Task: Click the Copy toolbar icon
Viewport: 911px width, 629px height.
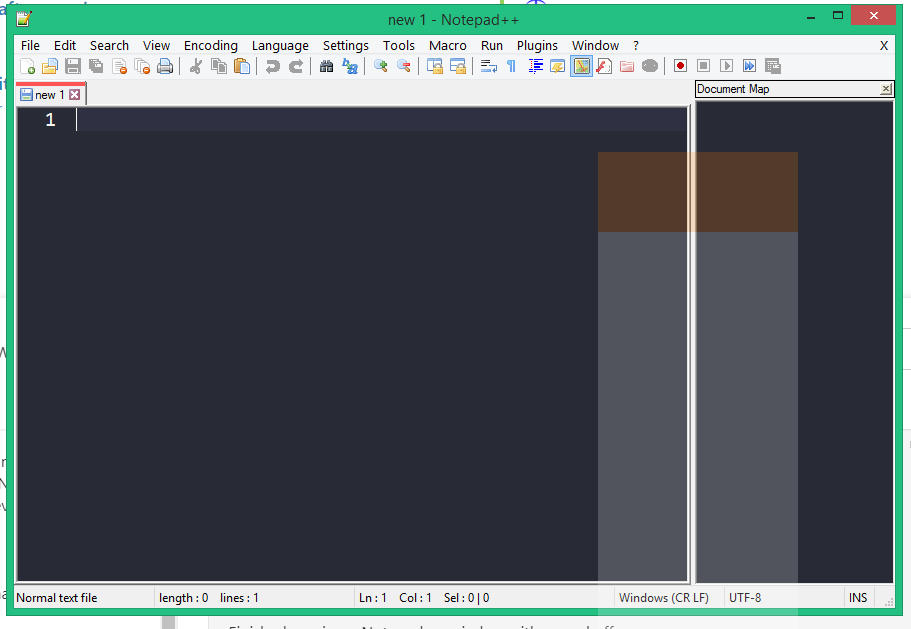Action: coord(219,66)
